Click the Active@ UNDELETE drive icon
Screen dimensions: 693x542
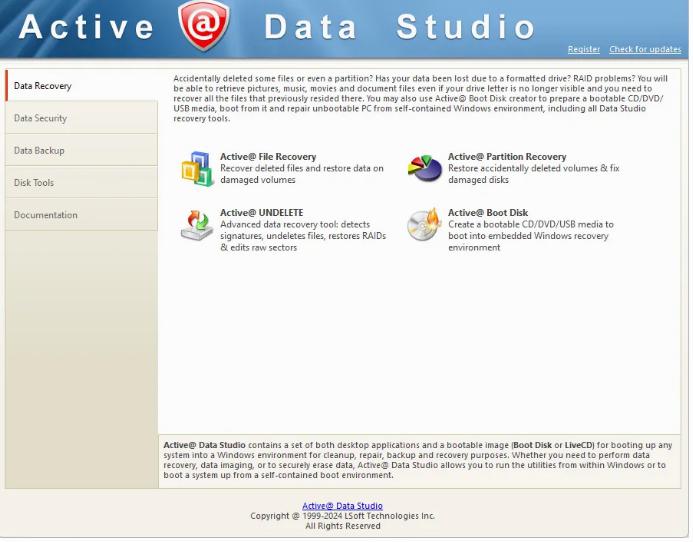(x=196, y=225)
